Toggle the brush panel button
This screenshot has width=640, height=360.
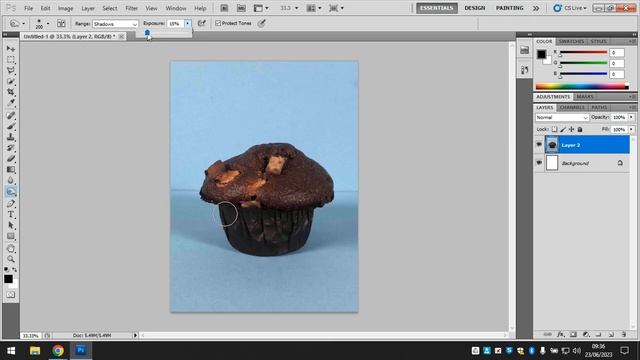[x=61, y=23]
